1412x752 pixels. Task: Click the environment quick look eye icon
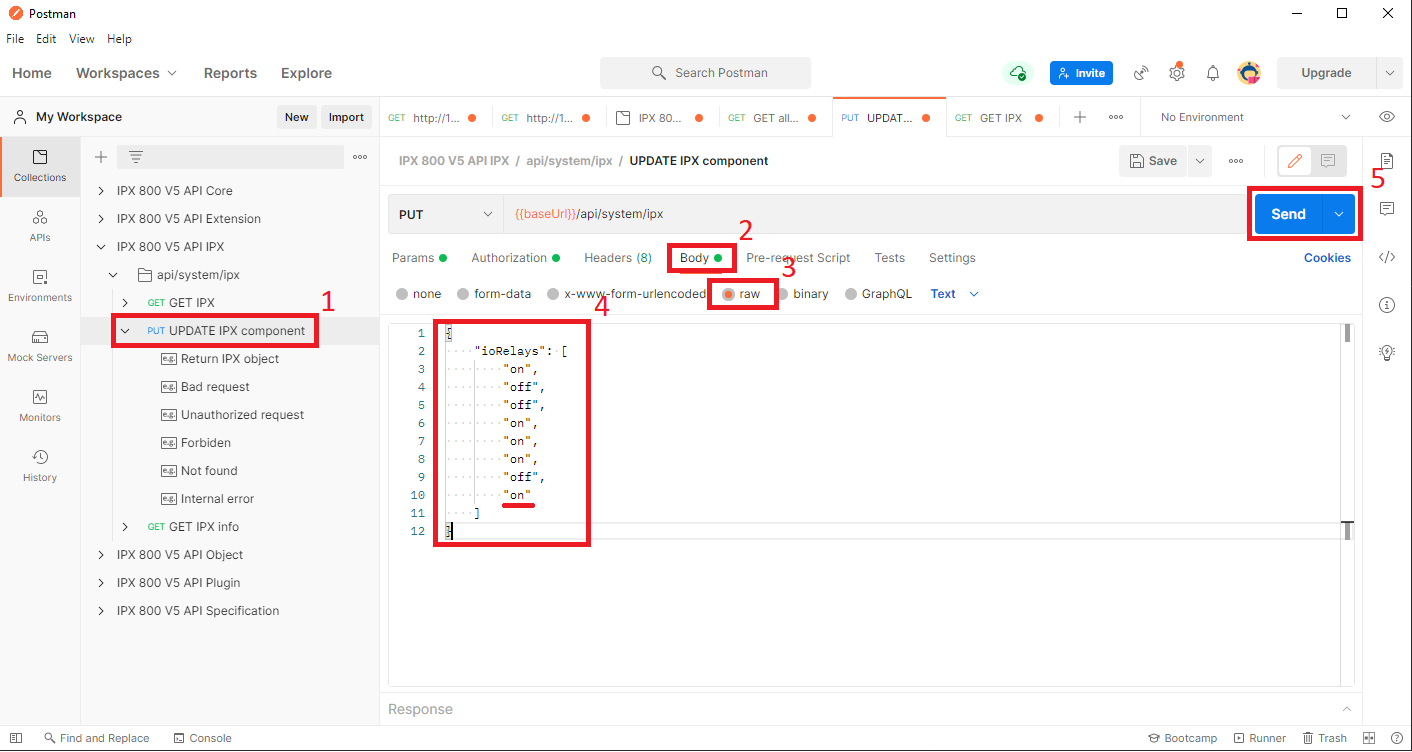pyautogui.click(x=1387, y=117)
